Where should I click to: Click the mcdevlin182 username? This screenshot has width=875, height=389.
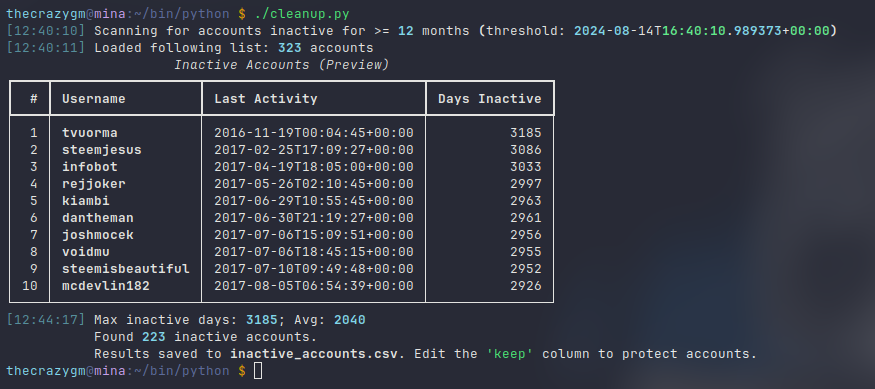tap(106, 286)
